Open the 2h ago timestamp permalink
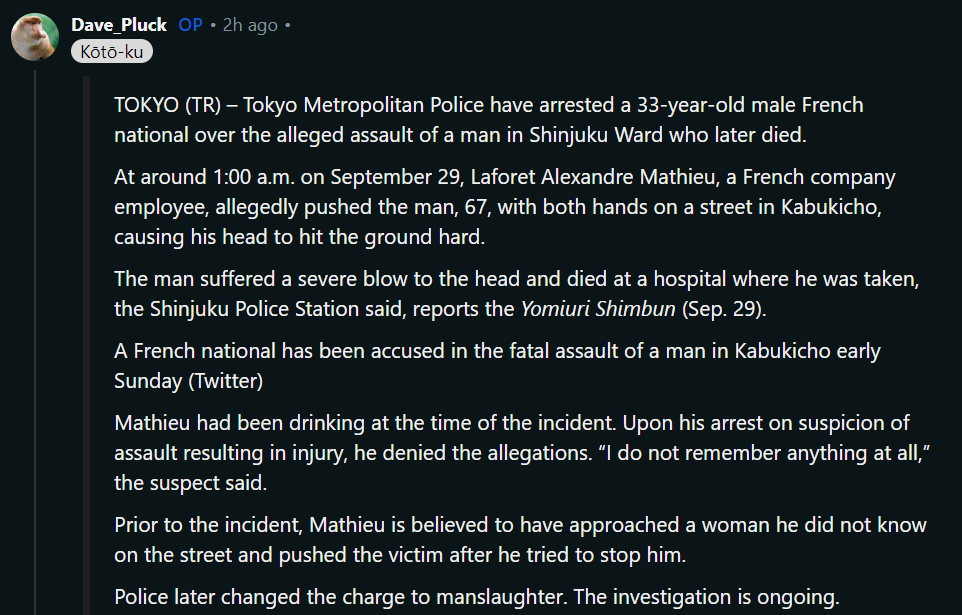The width and height of the screenshot is (962, 615). click(250, 25)
